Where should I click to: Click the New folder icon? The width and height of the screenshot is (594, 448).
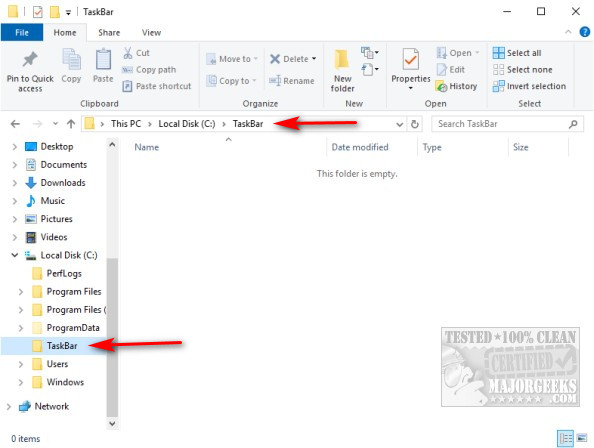[x=342, y=59]
